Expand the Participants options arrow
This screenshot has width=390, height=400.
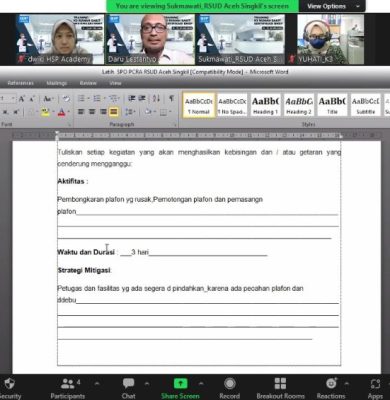coord(97,384)
